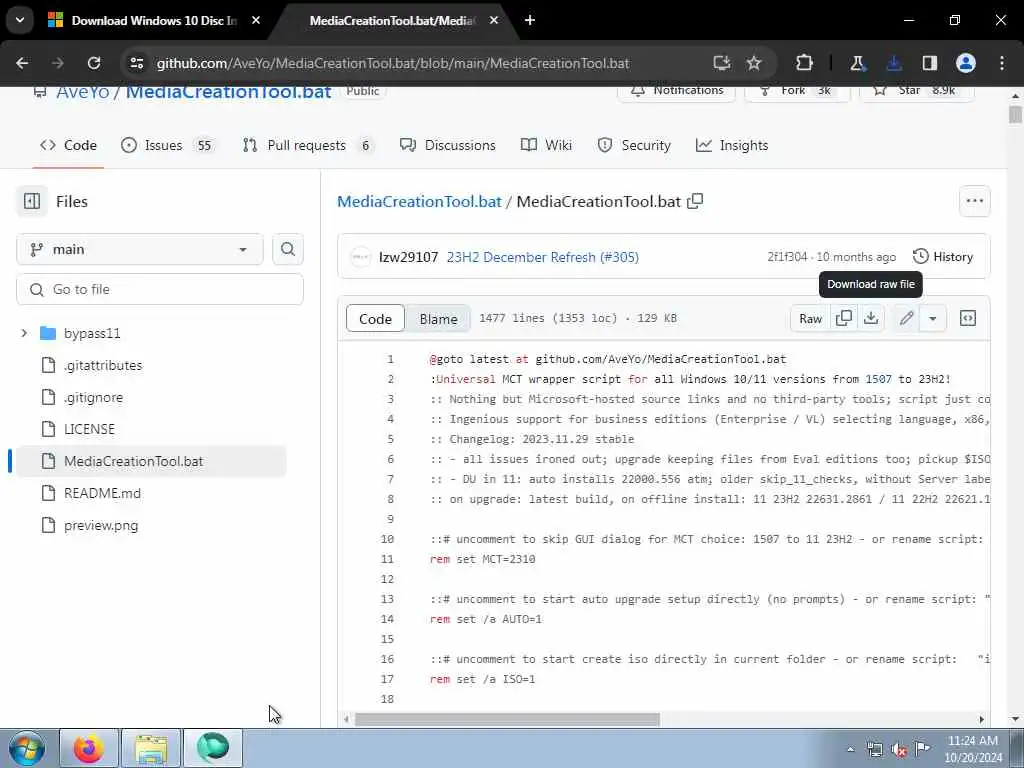Collapse the Files tree panel icon
Viewport: 1024px width, 768px height.
pyautogui.click(x=32, y=201)
